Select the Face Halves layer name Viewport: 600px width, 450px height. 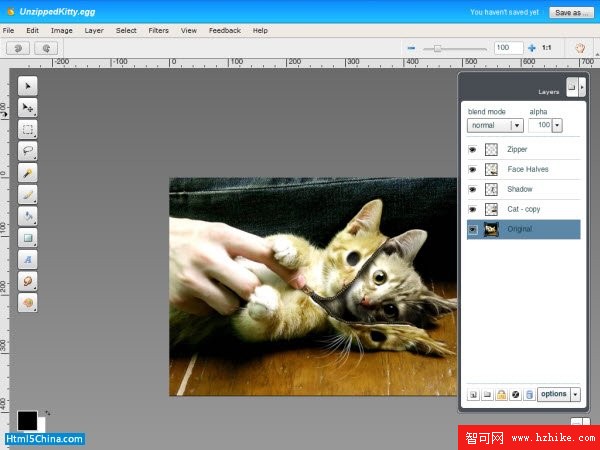[528, 170]
